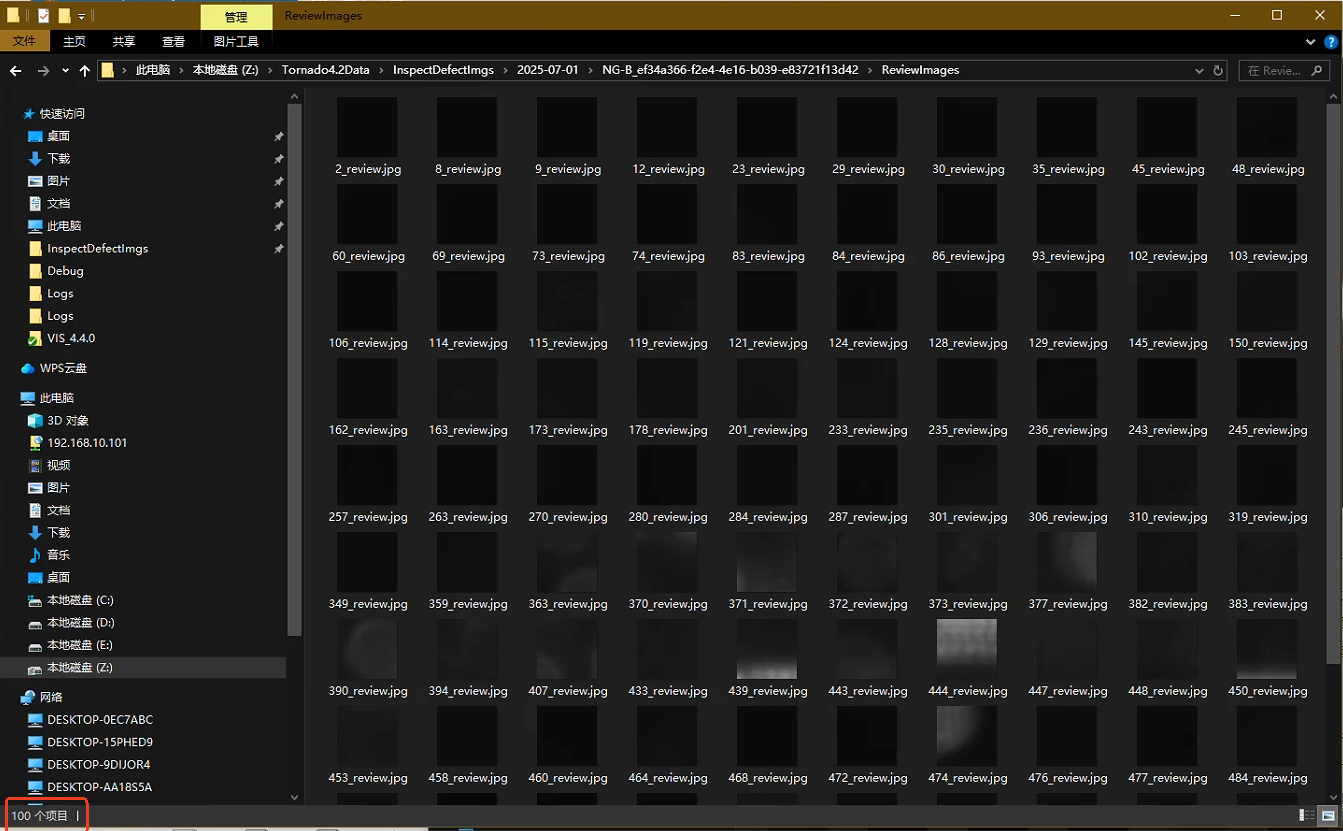Click the Back navigation arrow

point(15,70)
